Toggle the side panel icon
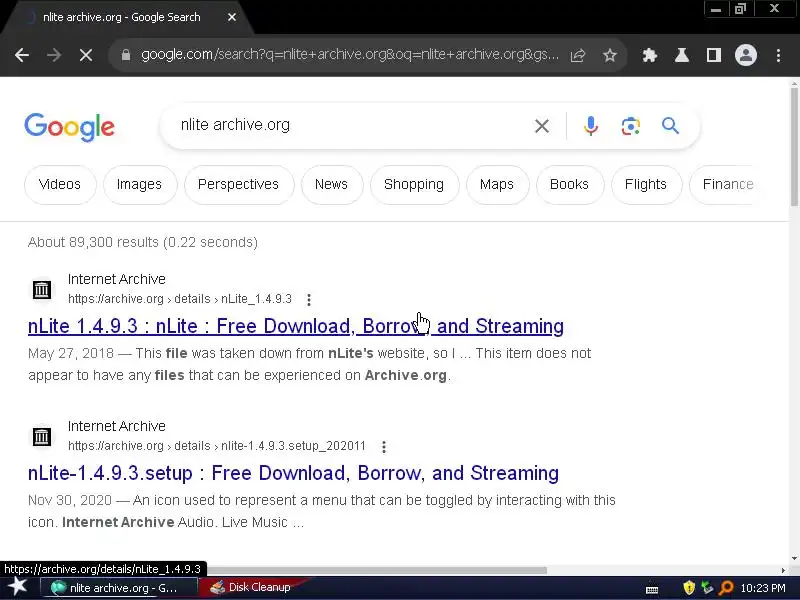Screen dimensions: 800x600 tap(714, 55)
